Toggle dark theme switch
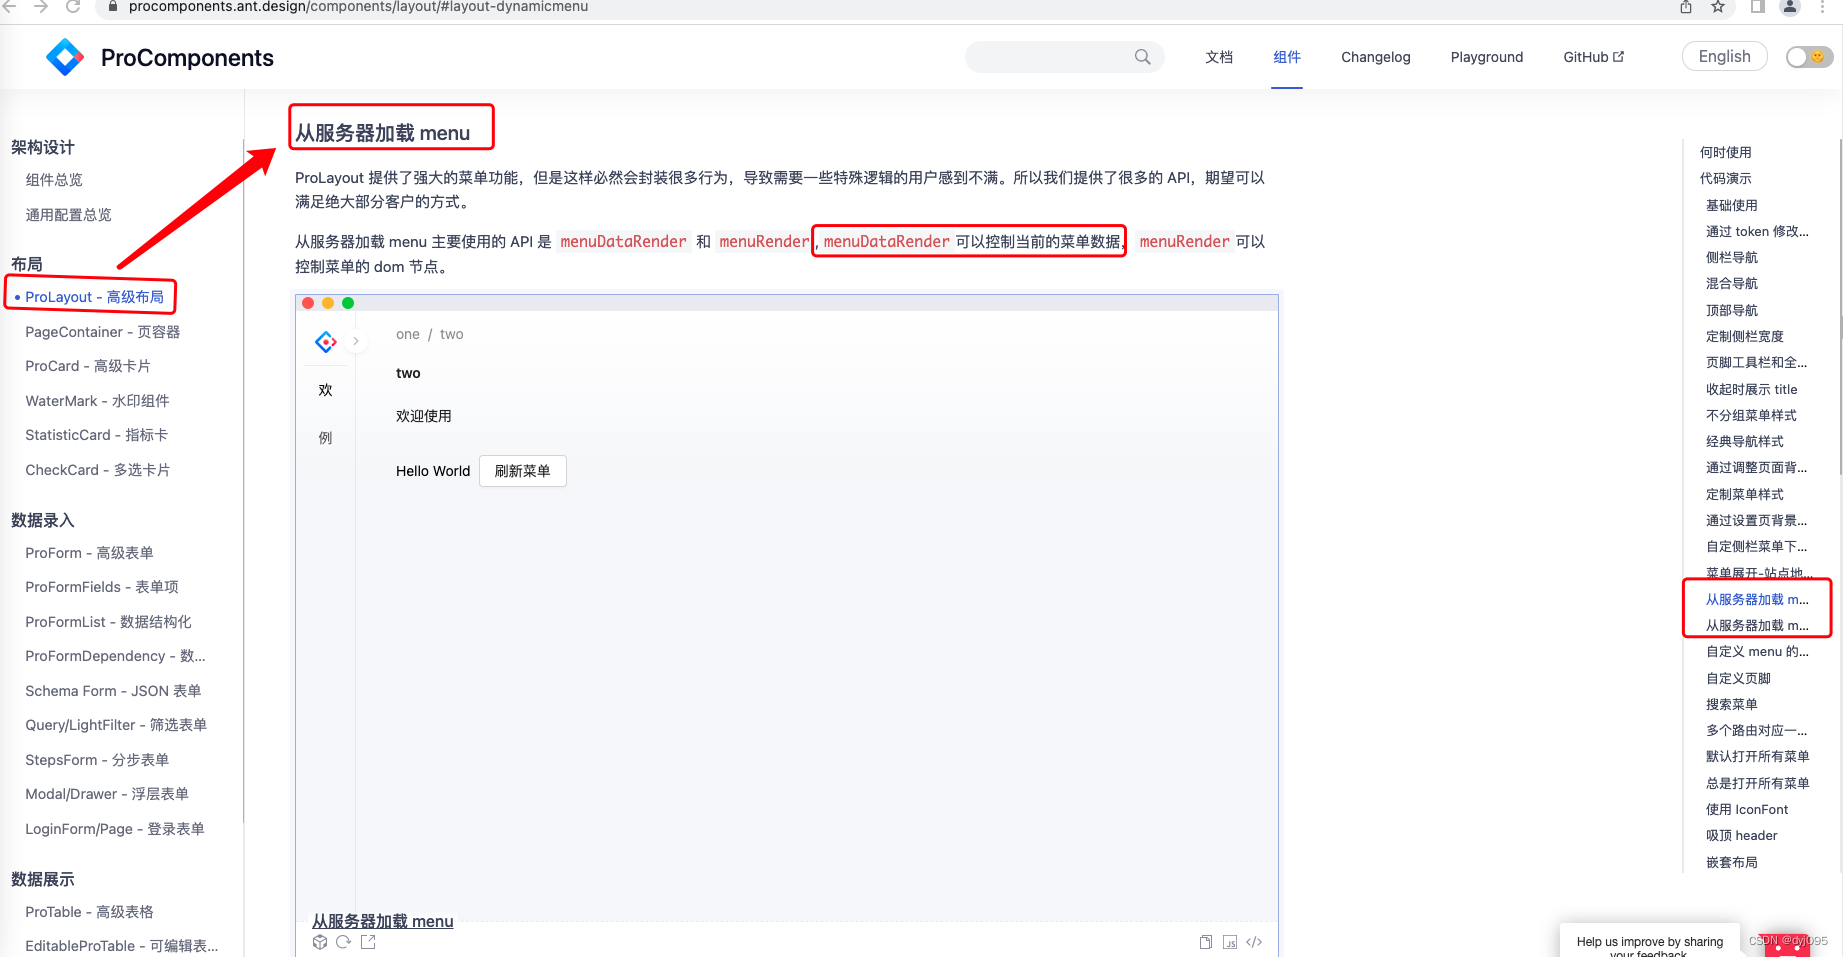Image resolution: width=1843 pixels, height=957 pixels. point(1809,57)
